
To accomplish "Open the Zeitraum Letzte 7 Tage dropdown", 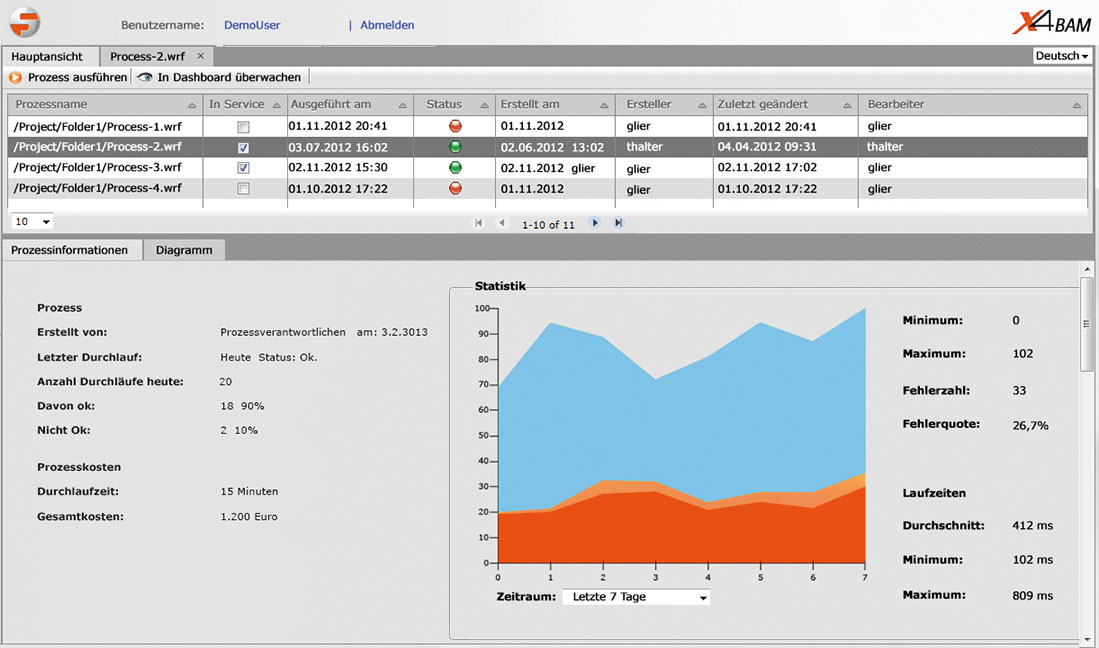I will click(636, 597).
